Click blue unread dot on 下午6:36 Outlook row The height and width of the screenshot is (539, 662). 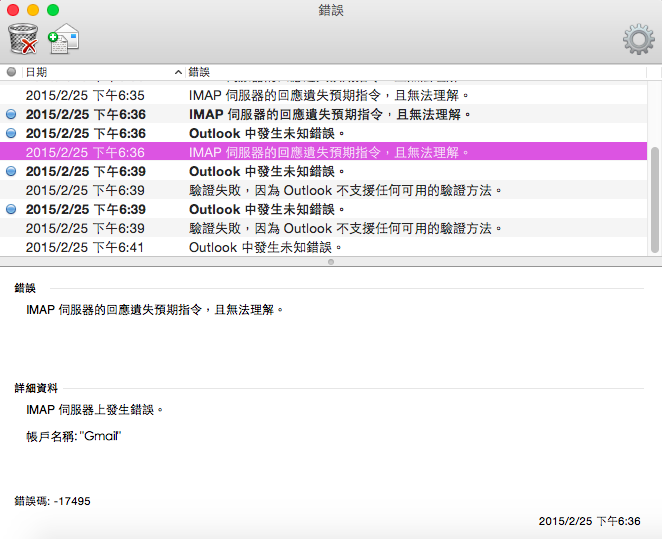[11, 133]
